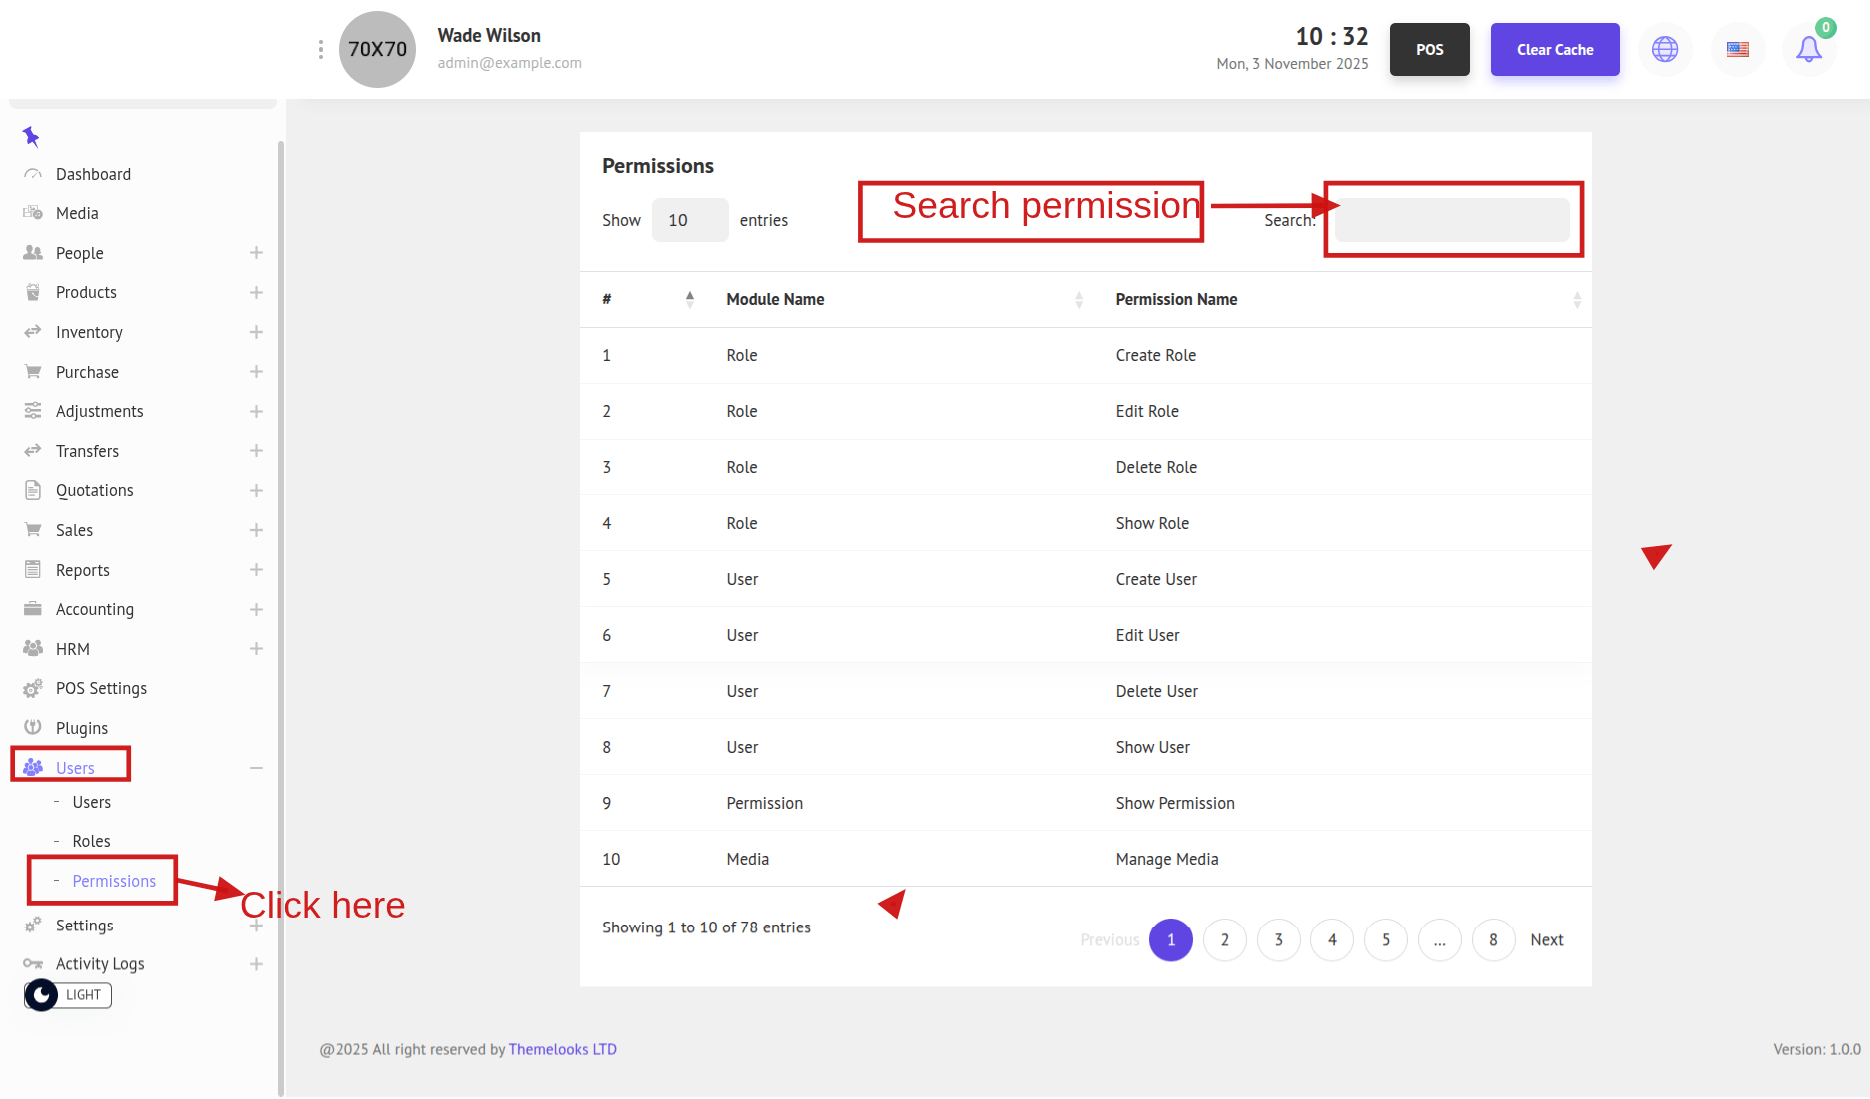Screen dimensions: 1870x1099
Task: Expand the Products submenu plus
Action: tap(256, 292)
